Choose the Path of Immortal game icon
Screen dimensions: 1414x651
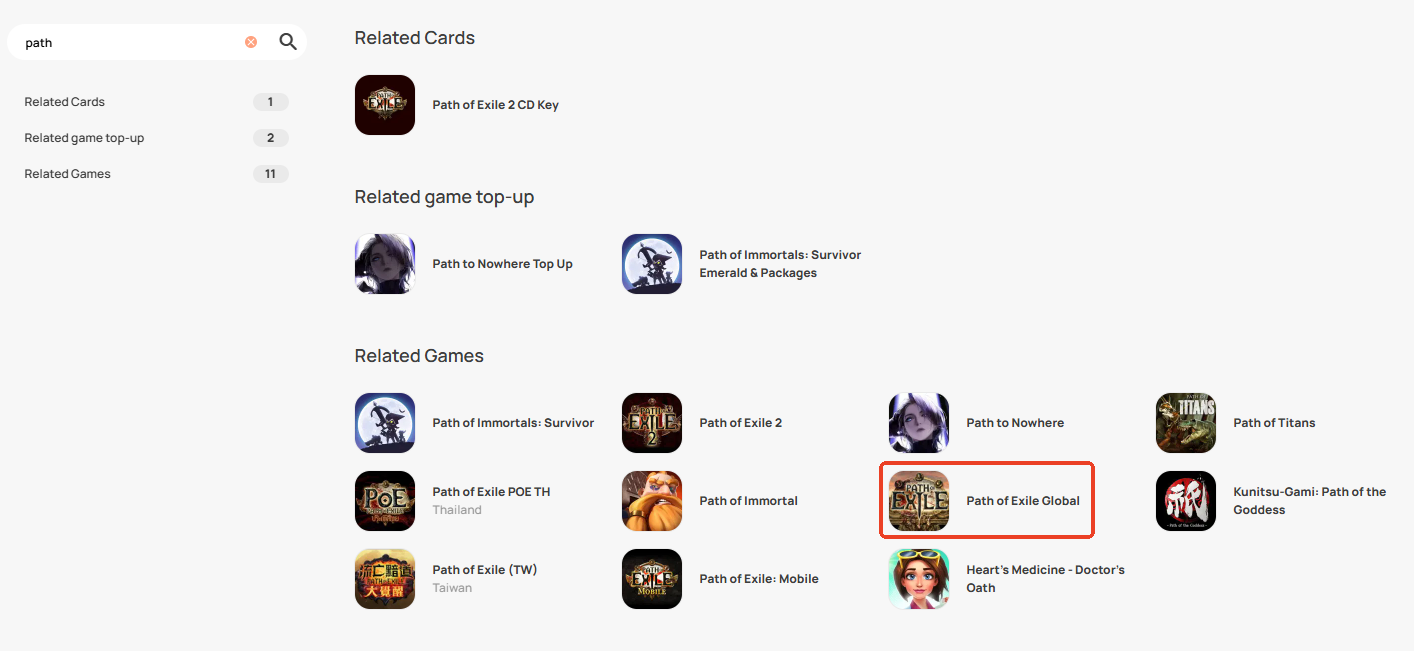tap(652, 501)
